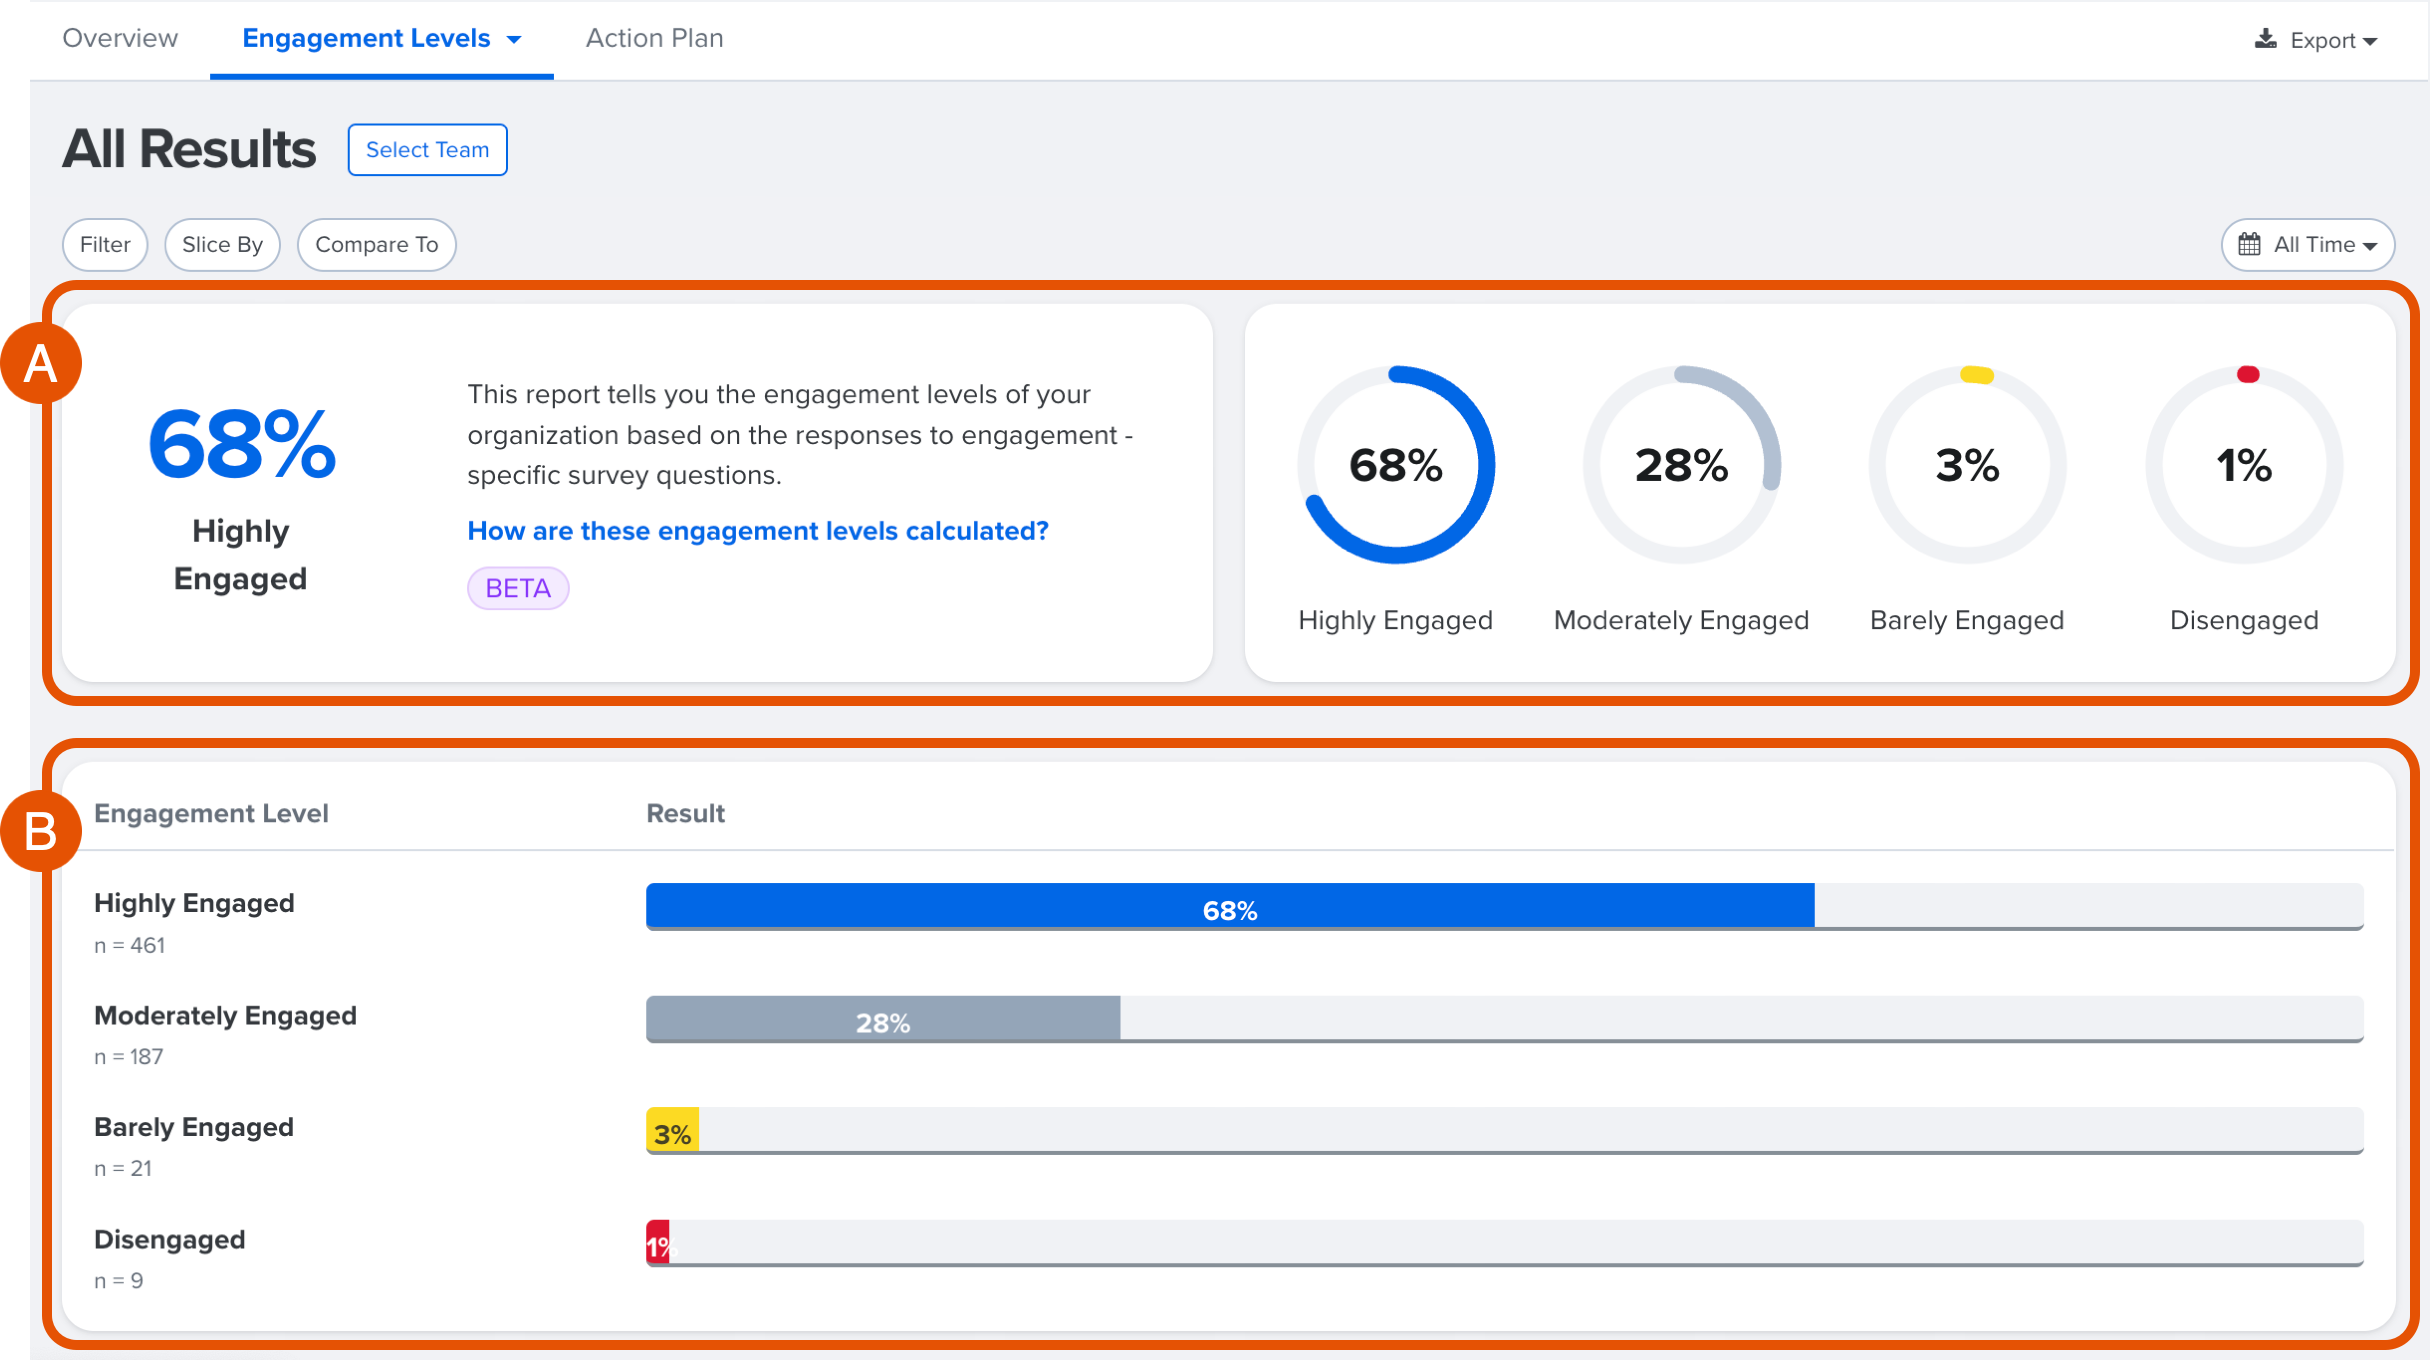Screen dimensions: 2430x1360
Task: Click the 68% Highly Engaged result bar
Action: tap(1228, 908)
